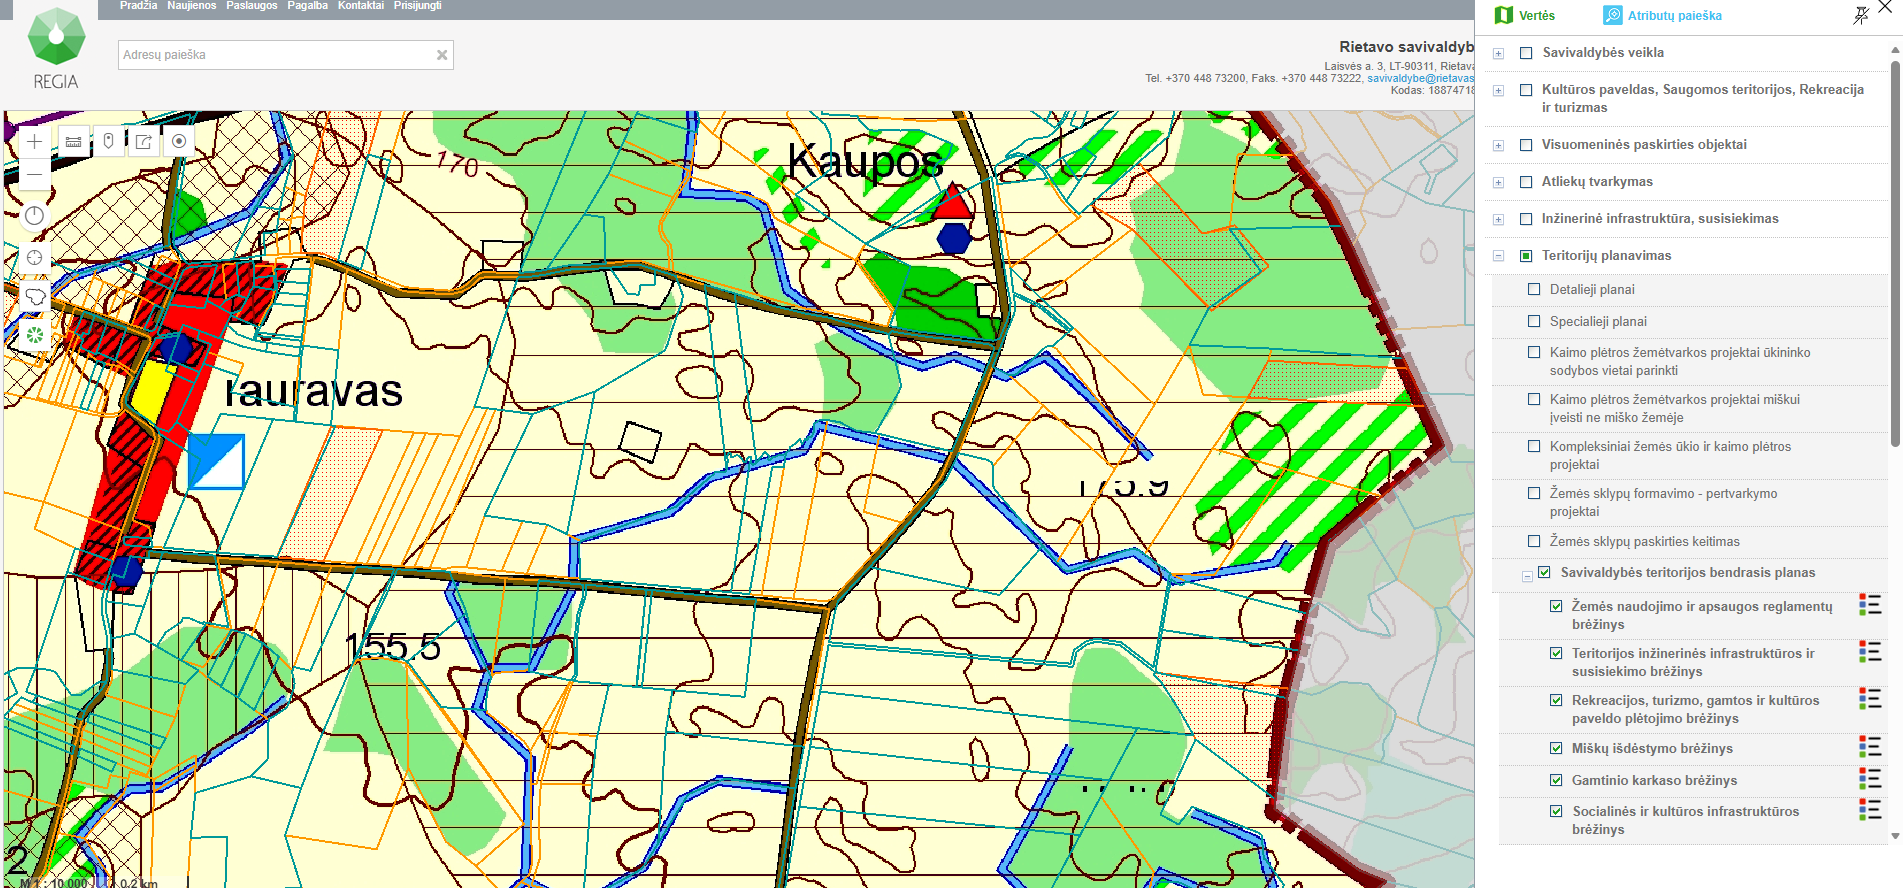This screenshot has height=888, width=1903.
Task: Open legend for Žemės naudojimo ir apsaugos reglamentų
Action: pyautogui.click(x=1870, y=605)
